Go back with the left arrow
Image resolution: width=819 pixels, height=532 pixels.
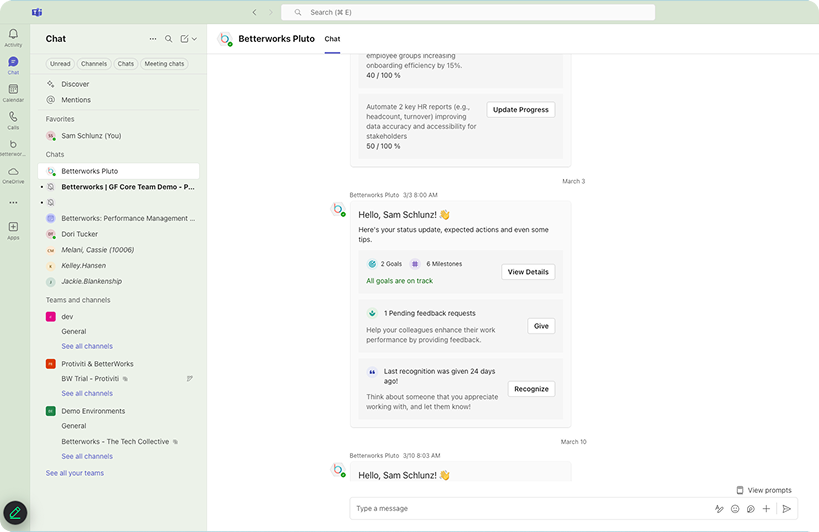254,12
